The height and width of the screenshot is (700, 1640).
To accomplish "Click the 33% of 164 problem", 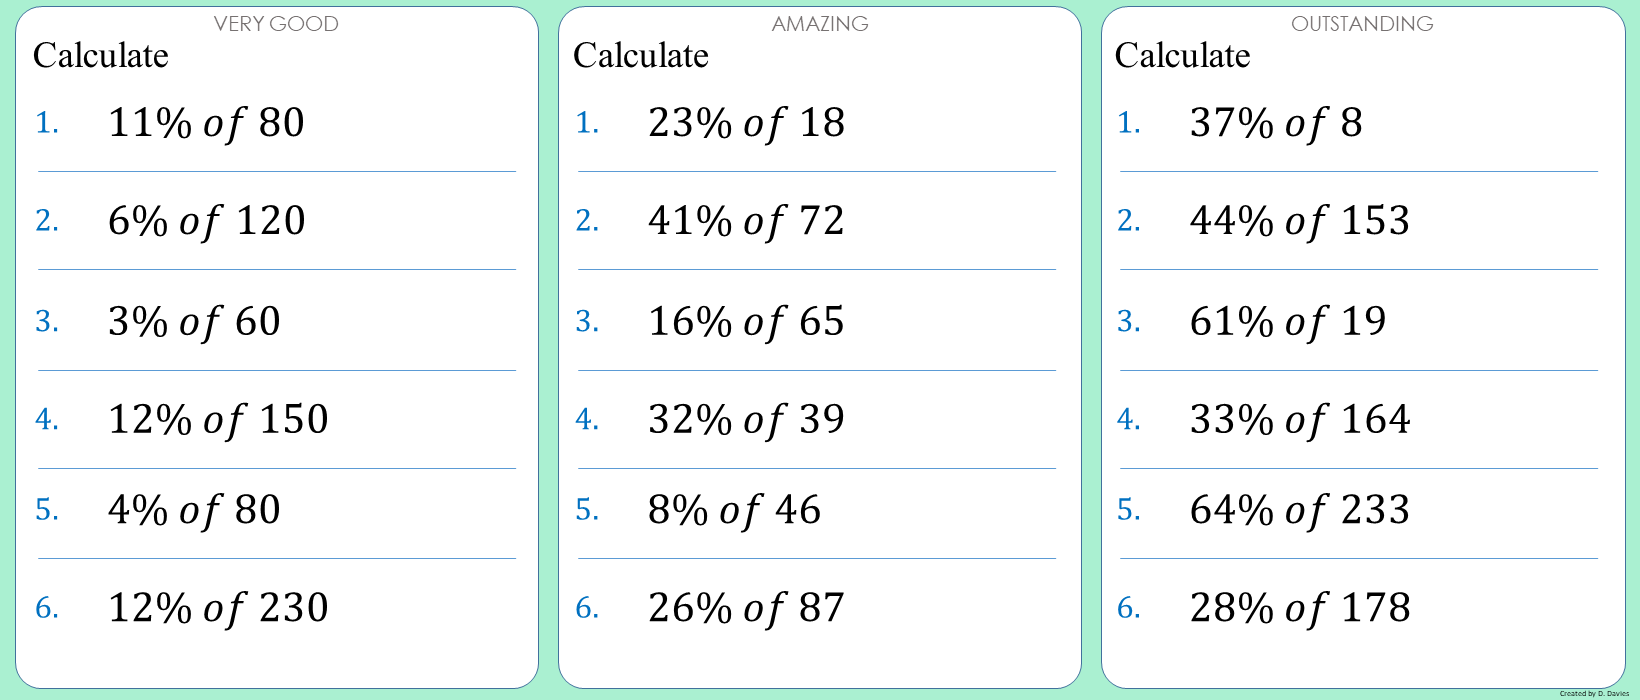I will tap(1300, 420).
